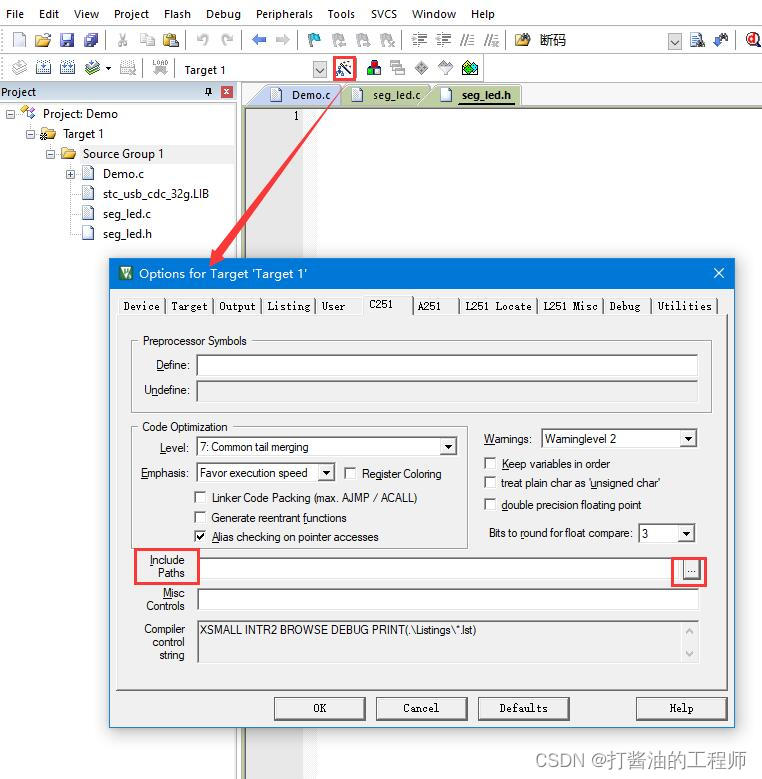Paste clipboard toolbar icon
Image resolution: width=762 pixels, height=779 pixels.
coord(171,40)
